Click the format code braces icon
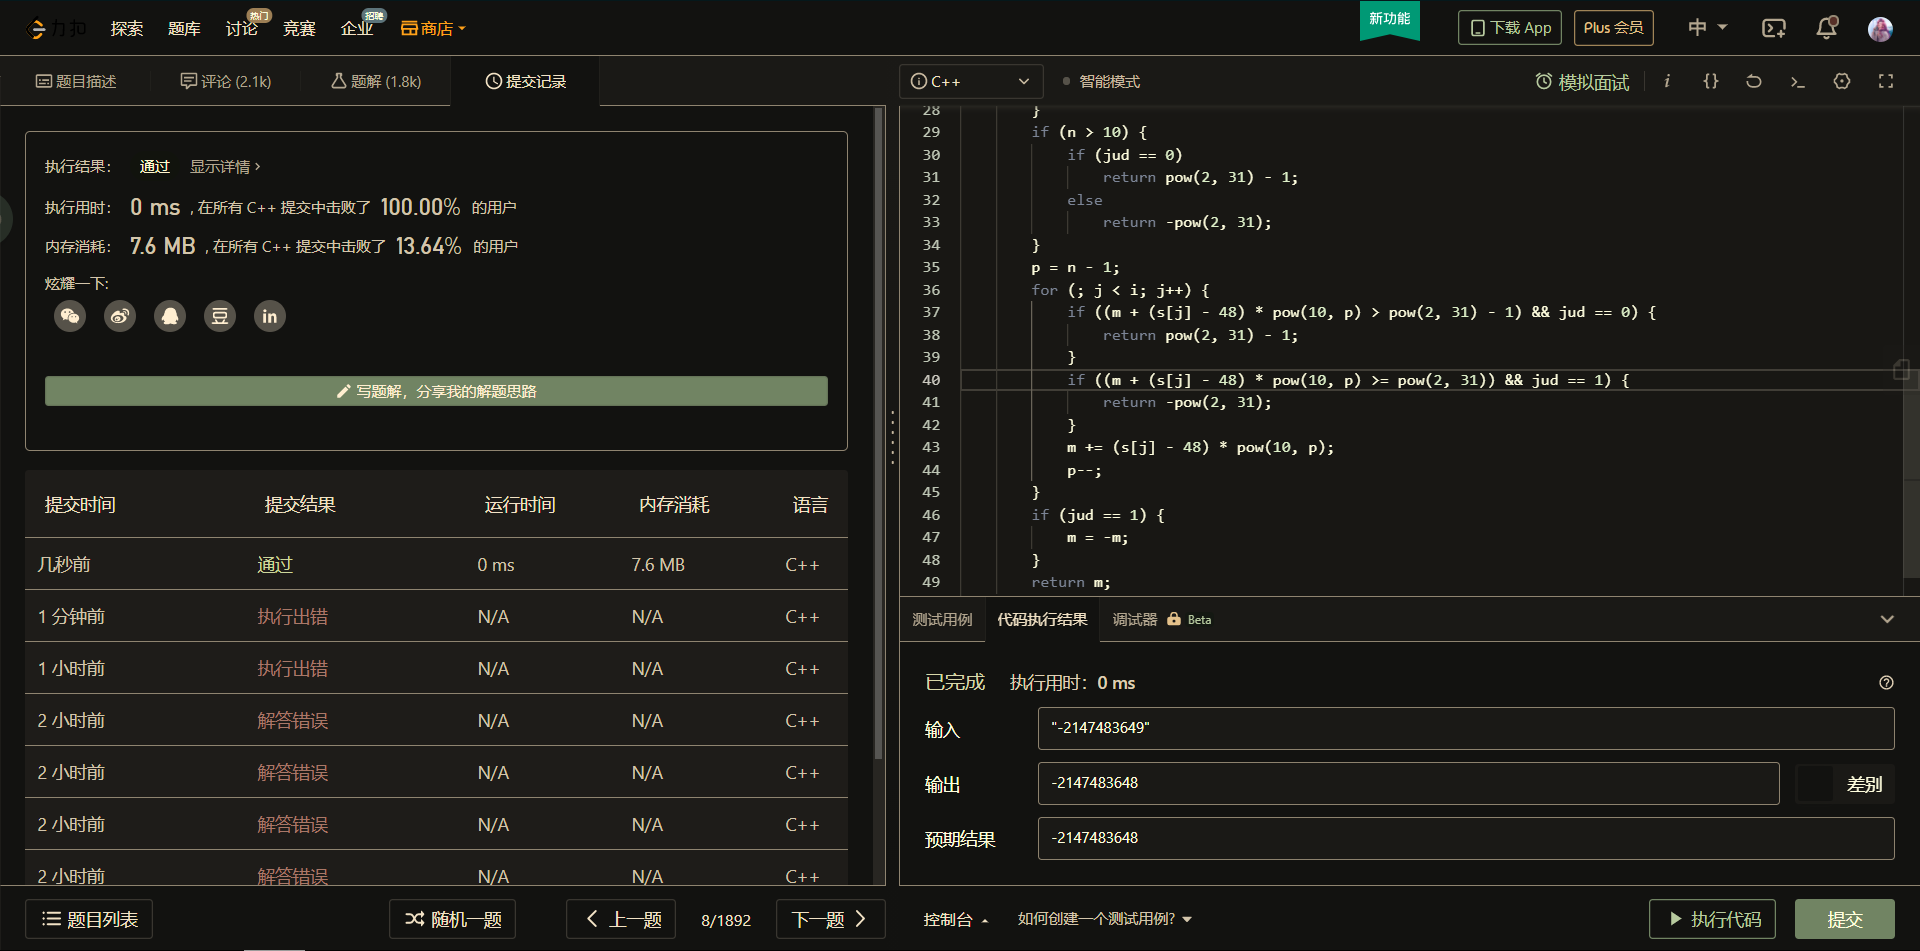Screen dimensions: 1920x951 pyautogui.click(x=1711, y=81)
